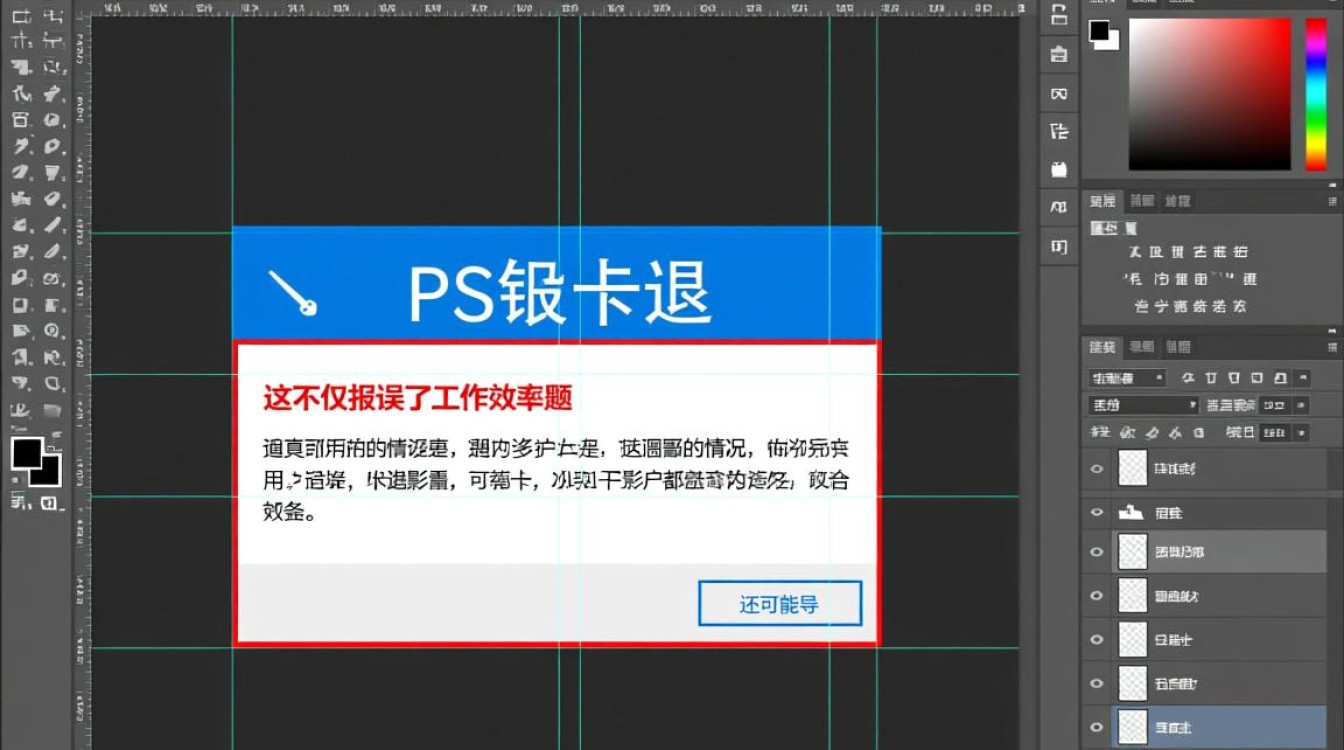Click the small foreground swatch in Color panel
Viewport: 1344px width, 750px height.
tap(1100, 31)
